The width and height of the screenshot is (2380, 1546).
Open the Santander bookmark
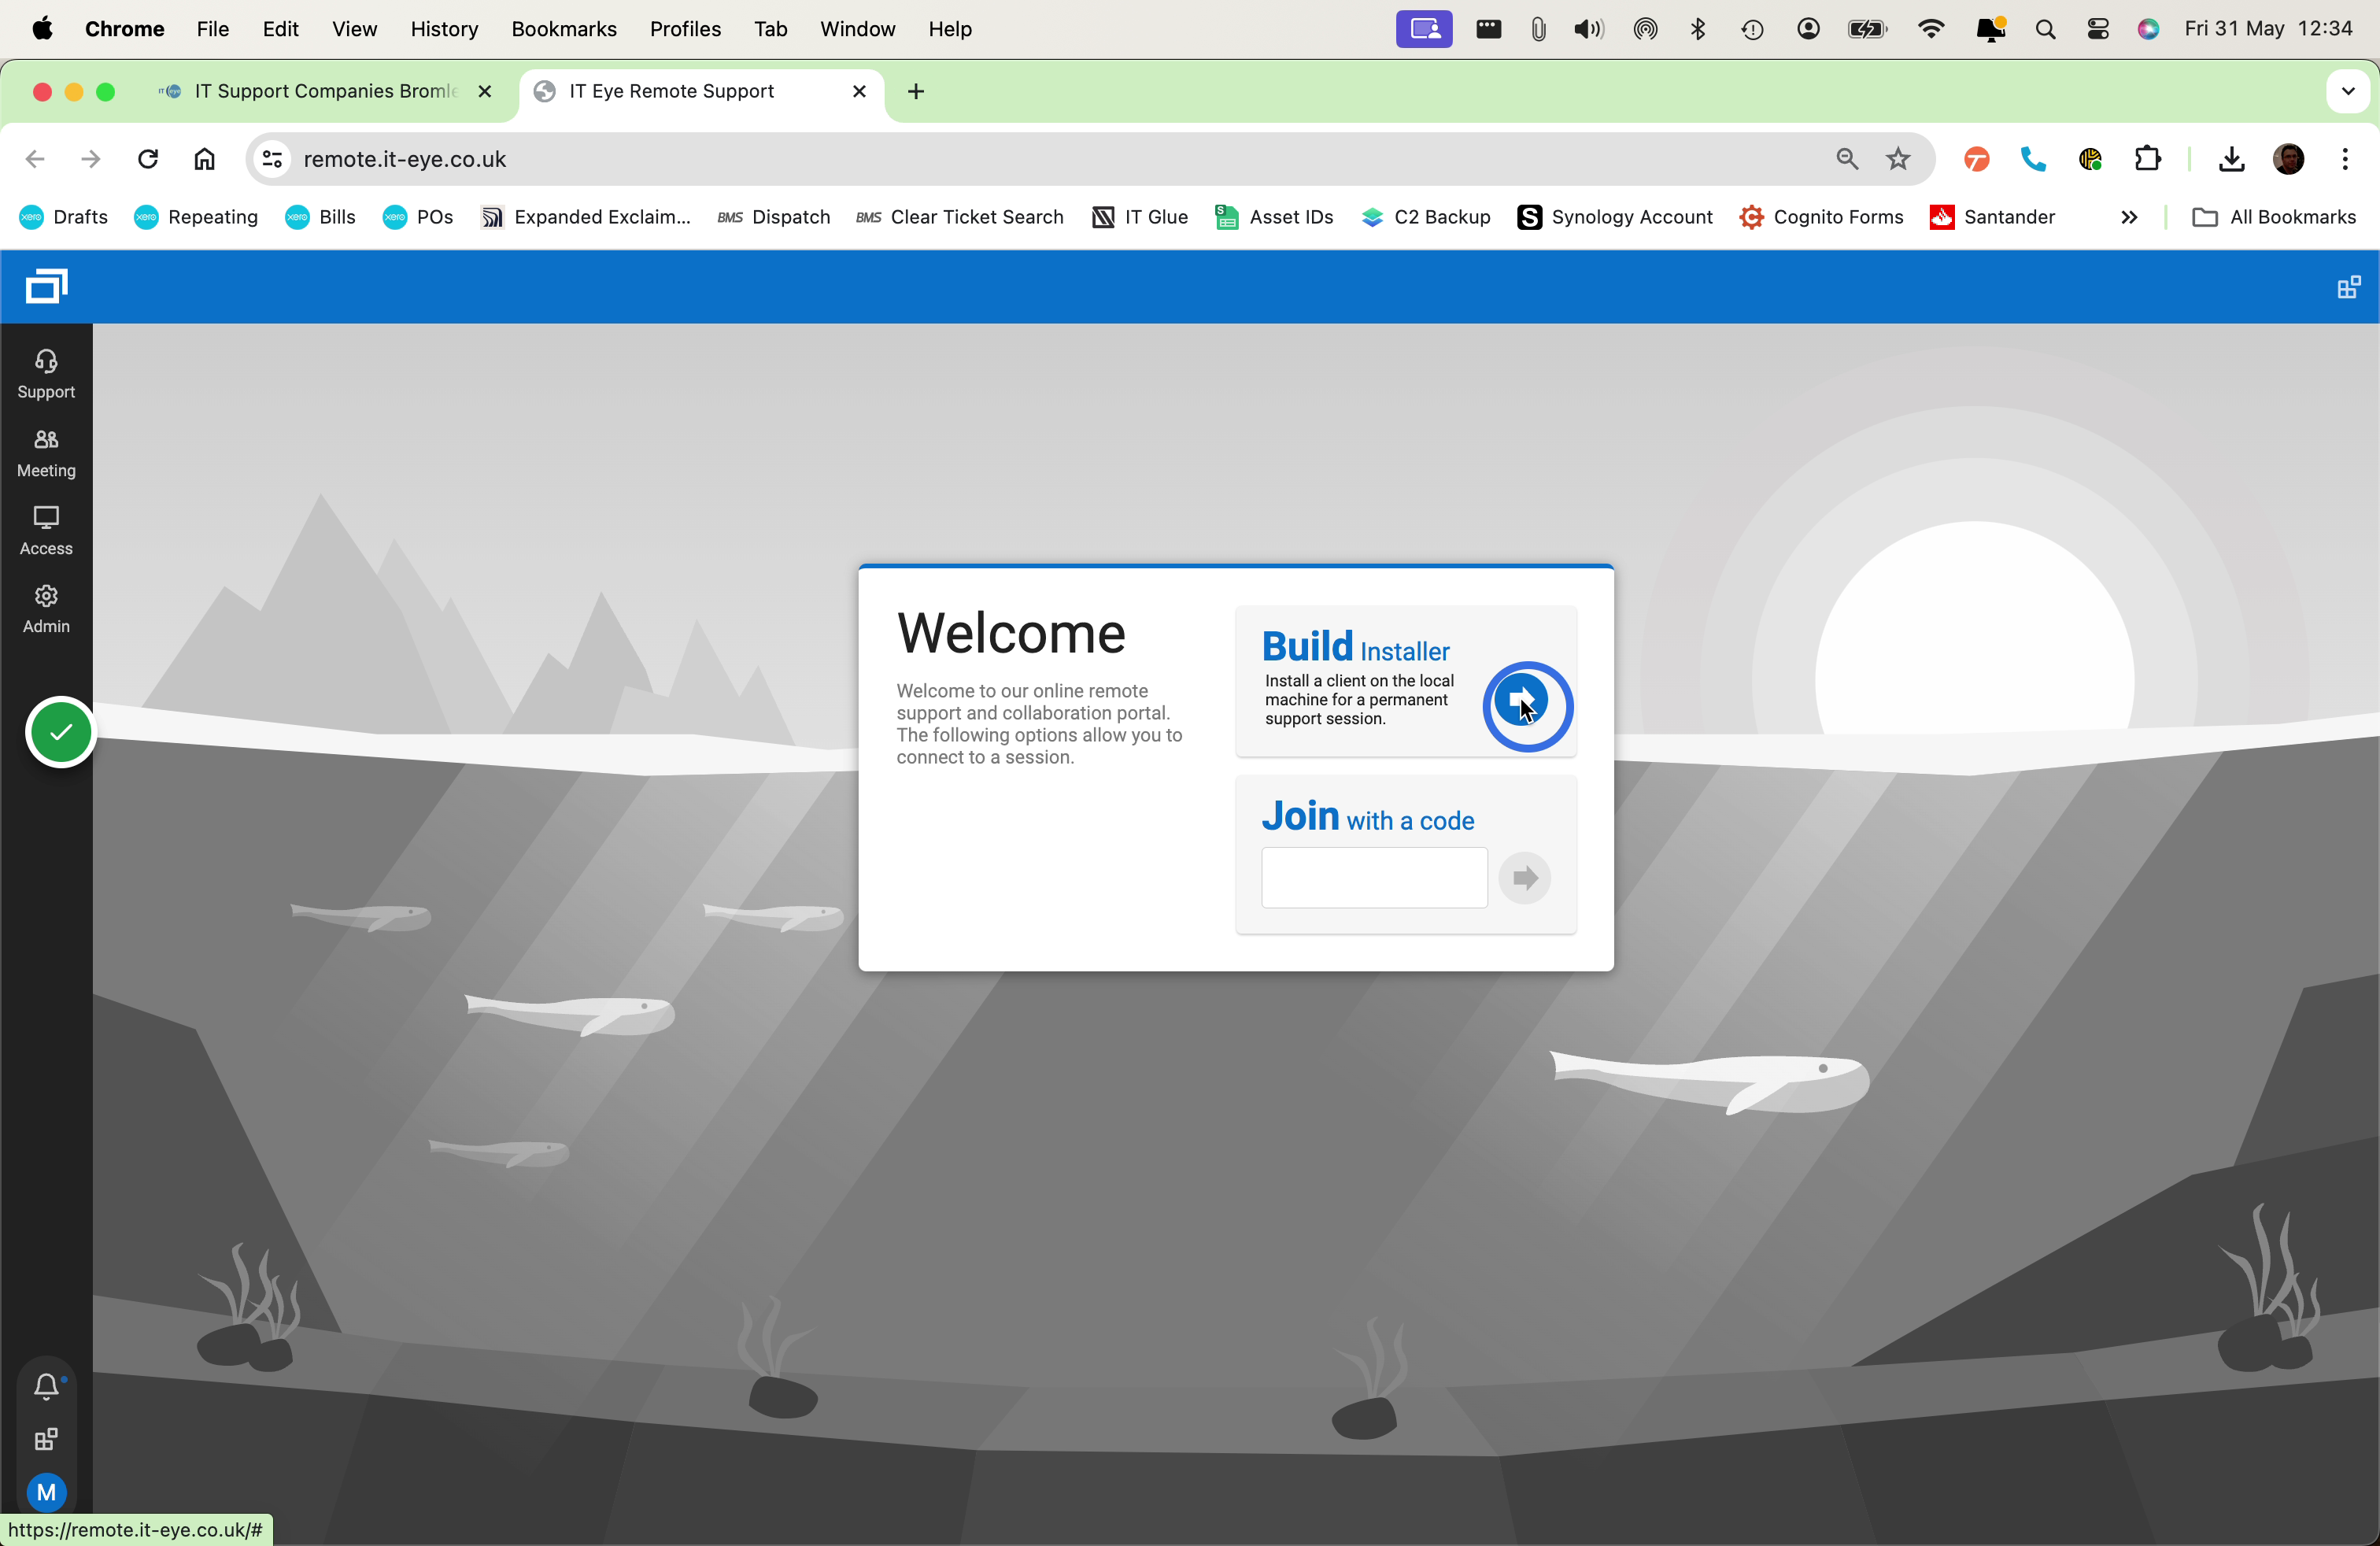click(1992, 217)
